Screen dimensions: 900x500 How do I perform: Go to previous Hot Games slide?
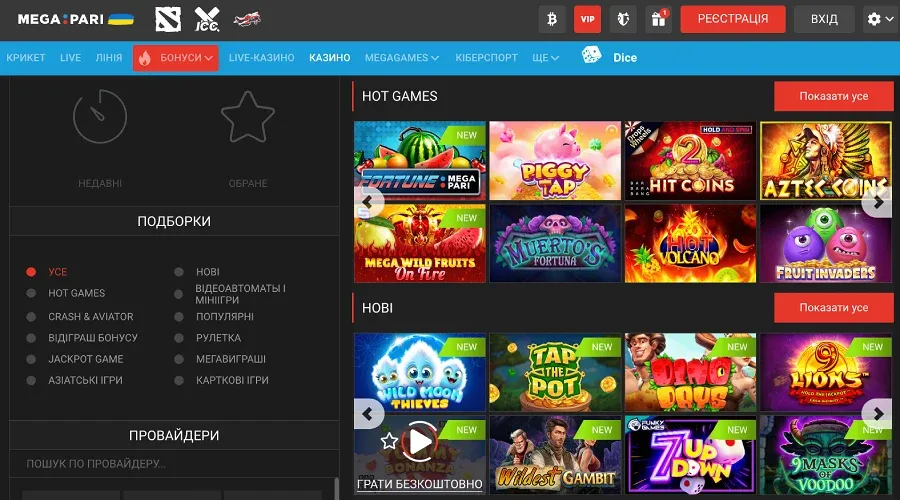click(367, 202)
